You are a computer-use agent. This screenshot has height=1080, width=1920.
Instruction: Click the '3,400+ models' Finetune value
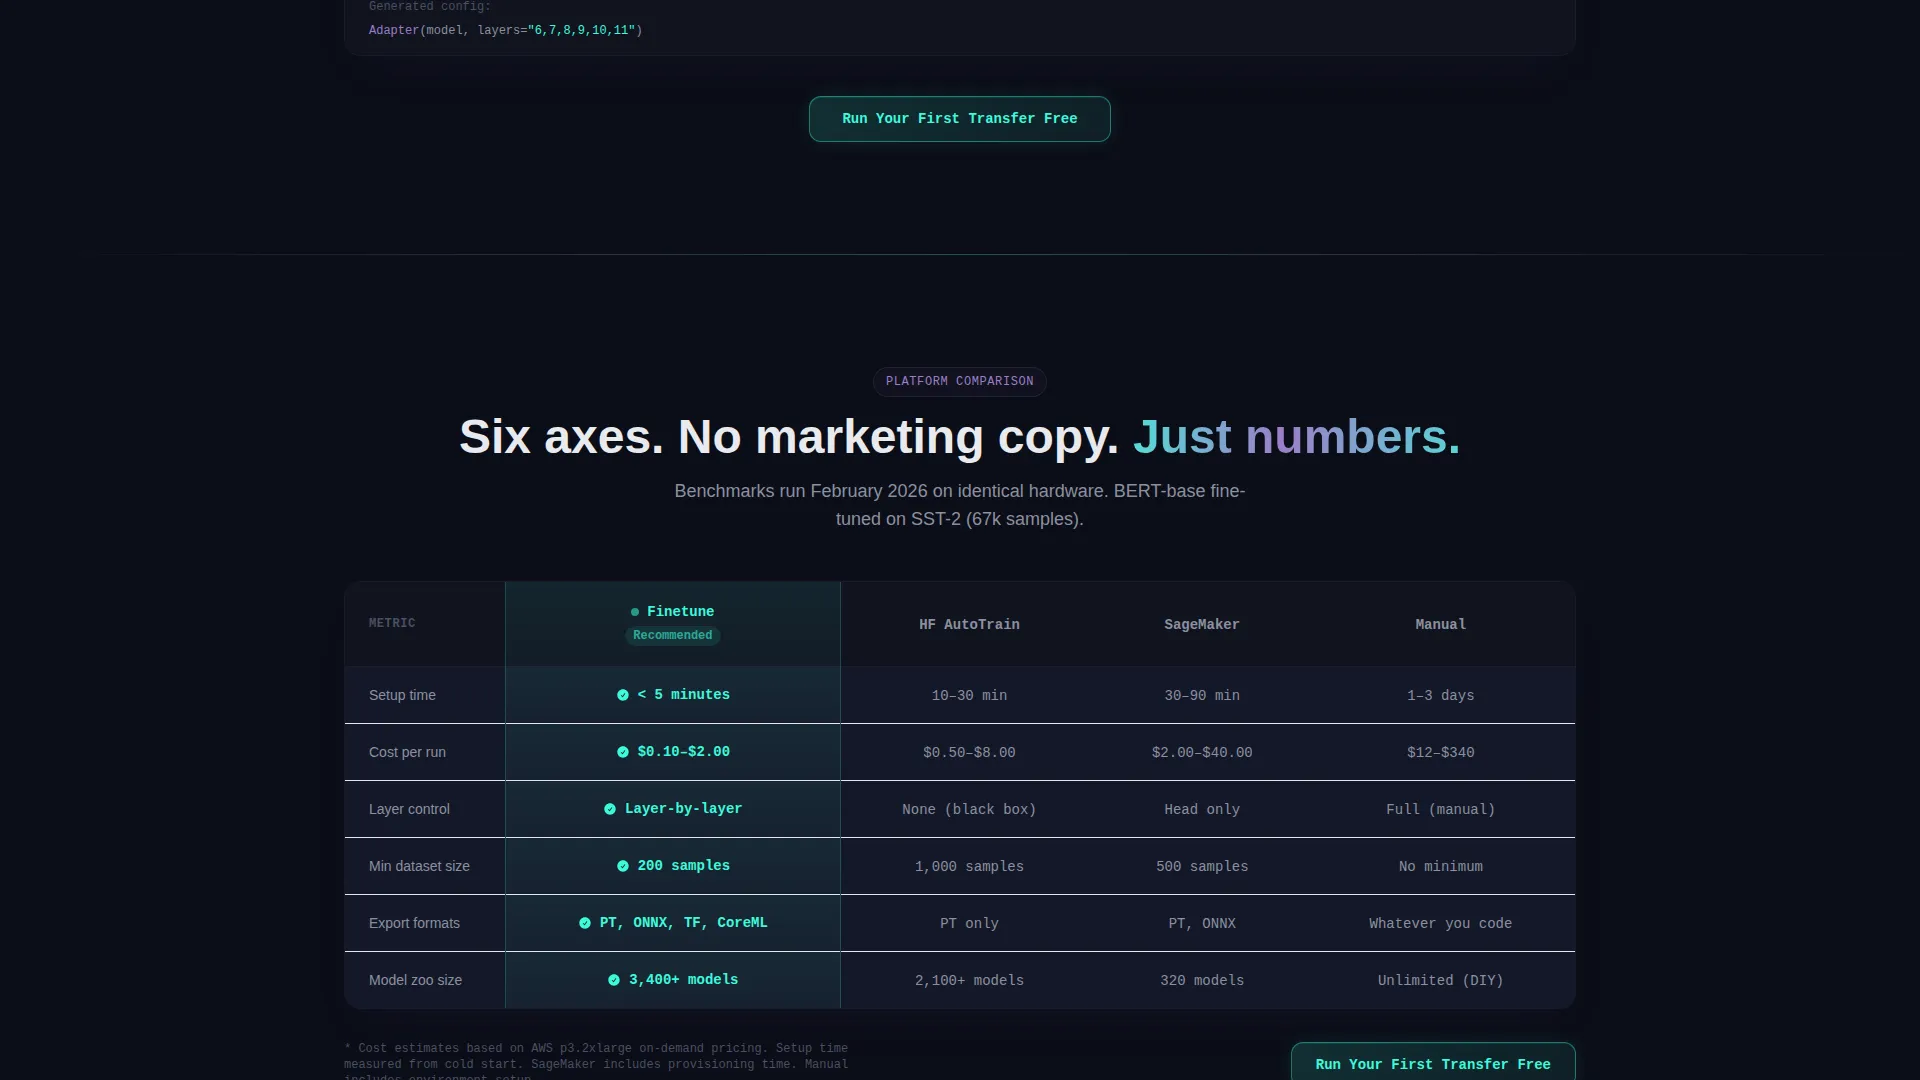coord(684,980)
